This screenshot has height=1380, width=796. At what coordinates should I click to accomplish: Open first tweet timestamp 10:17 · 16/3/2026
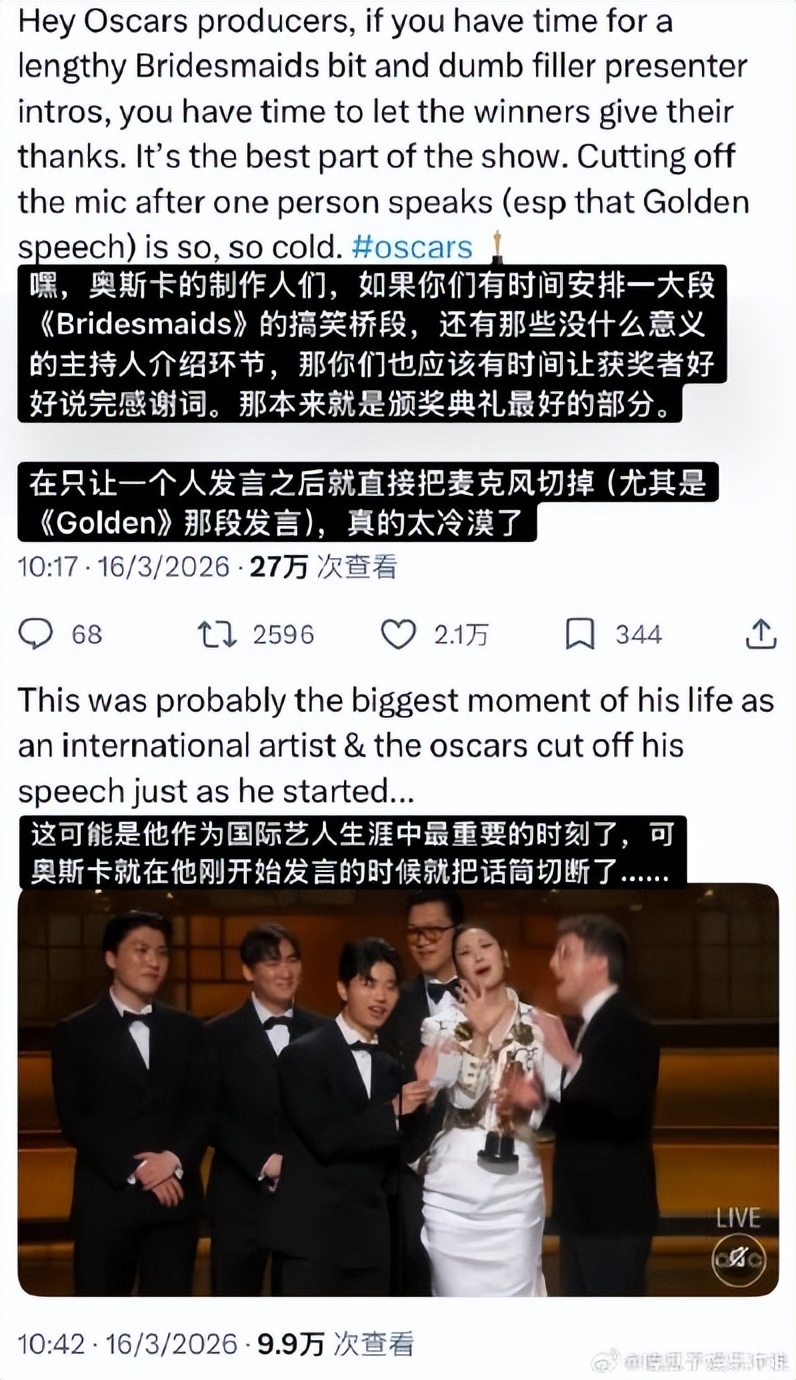click(125, 567)
